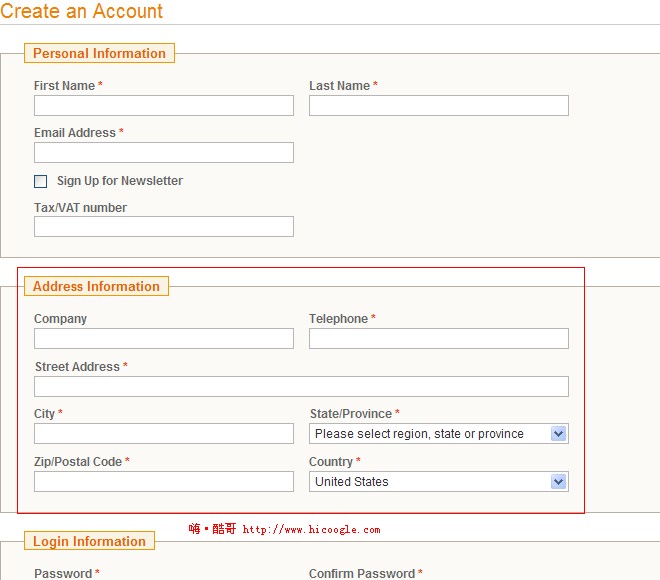Focus the Telephone input field
The height and width of the screenshot is (580, 660).
coord(438,339)
